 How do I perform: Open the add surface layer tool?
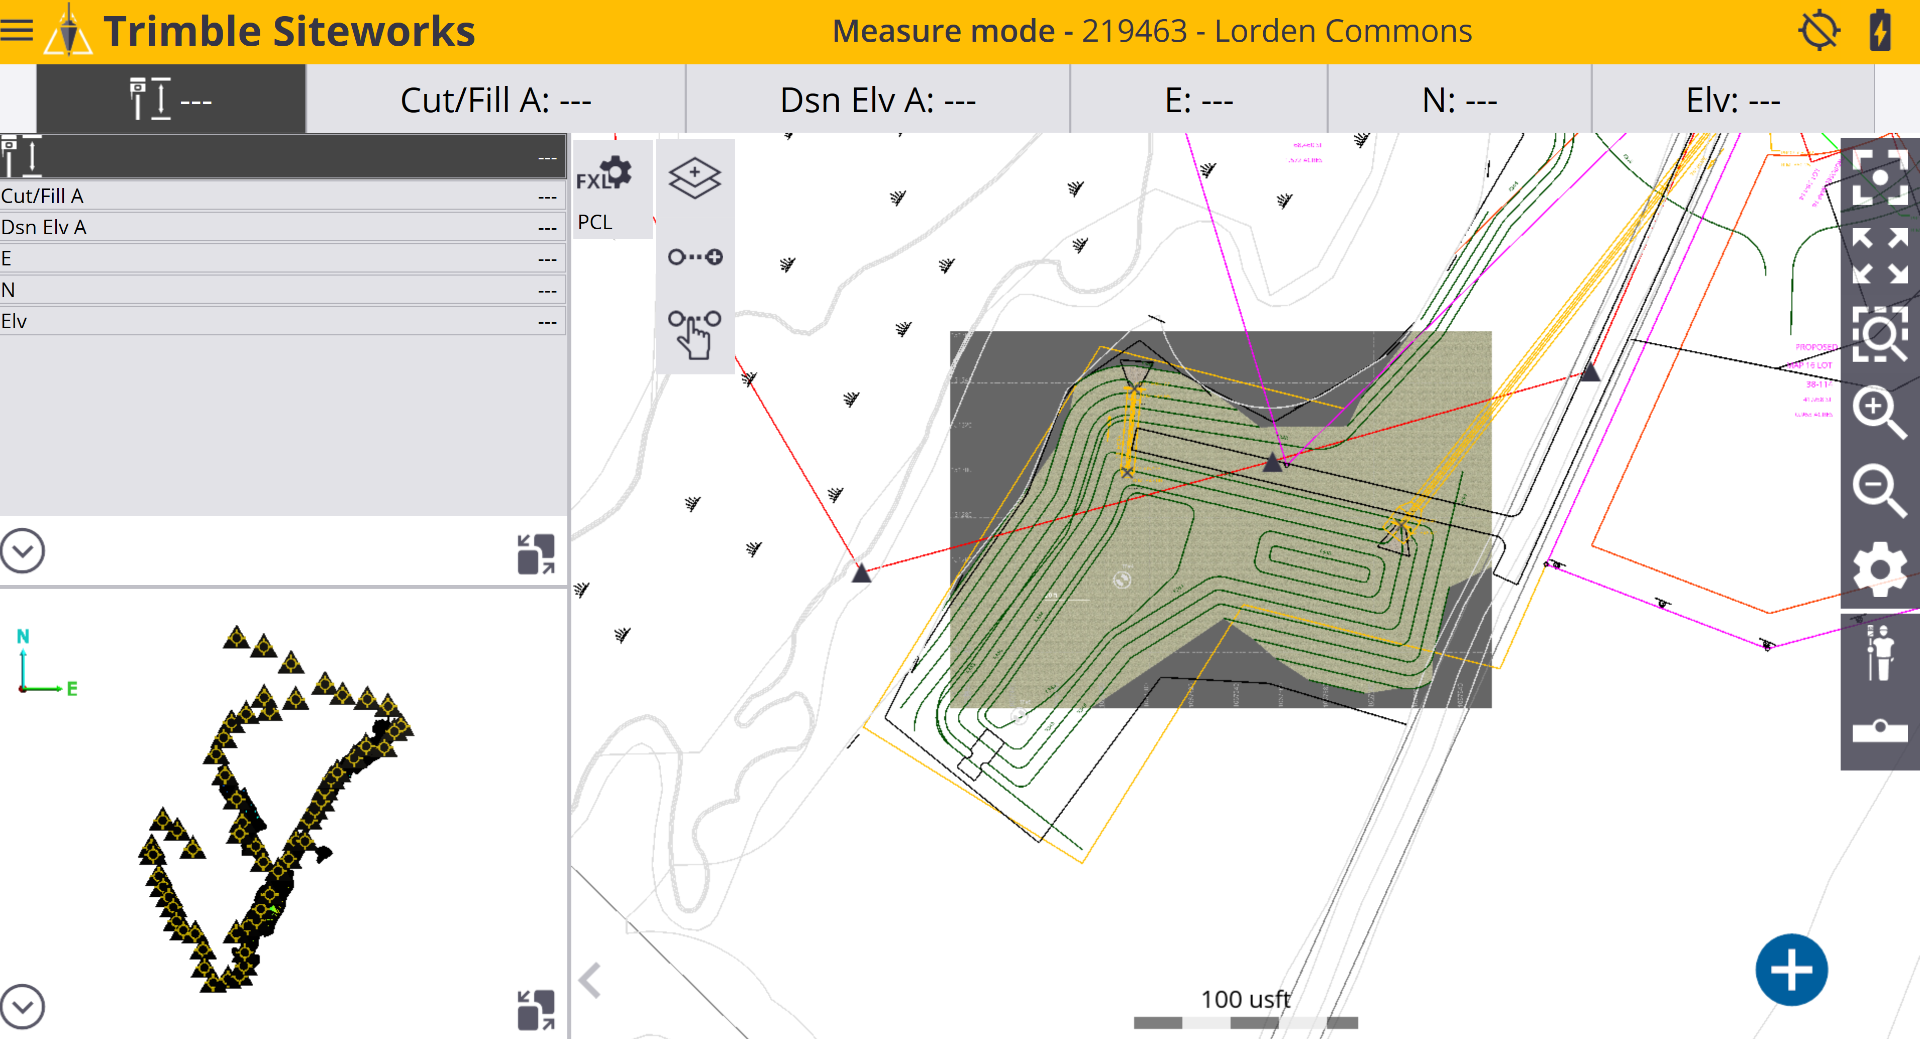(695, 178)
